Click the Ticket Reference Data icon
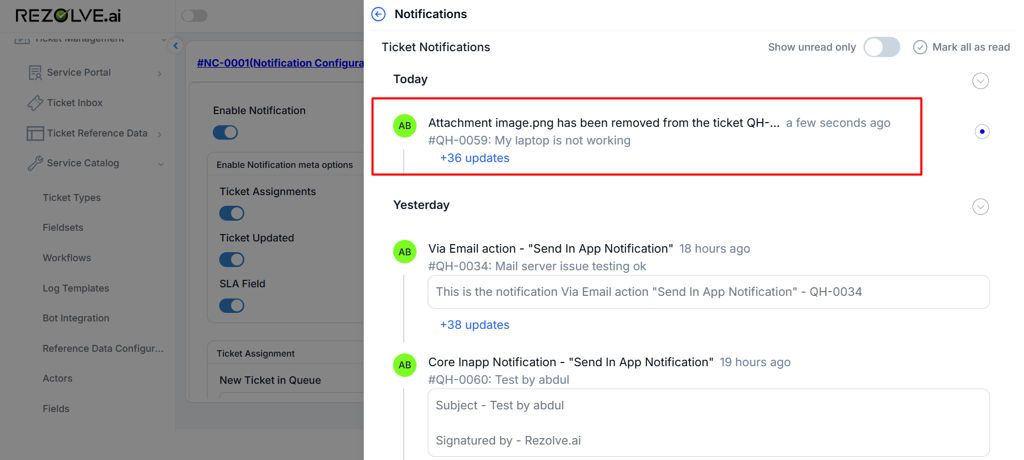The height and width of the screenshot is (460, 1024). [35, 133]
